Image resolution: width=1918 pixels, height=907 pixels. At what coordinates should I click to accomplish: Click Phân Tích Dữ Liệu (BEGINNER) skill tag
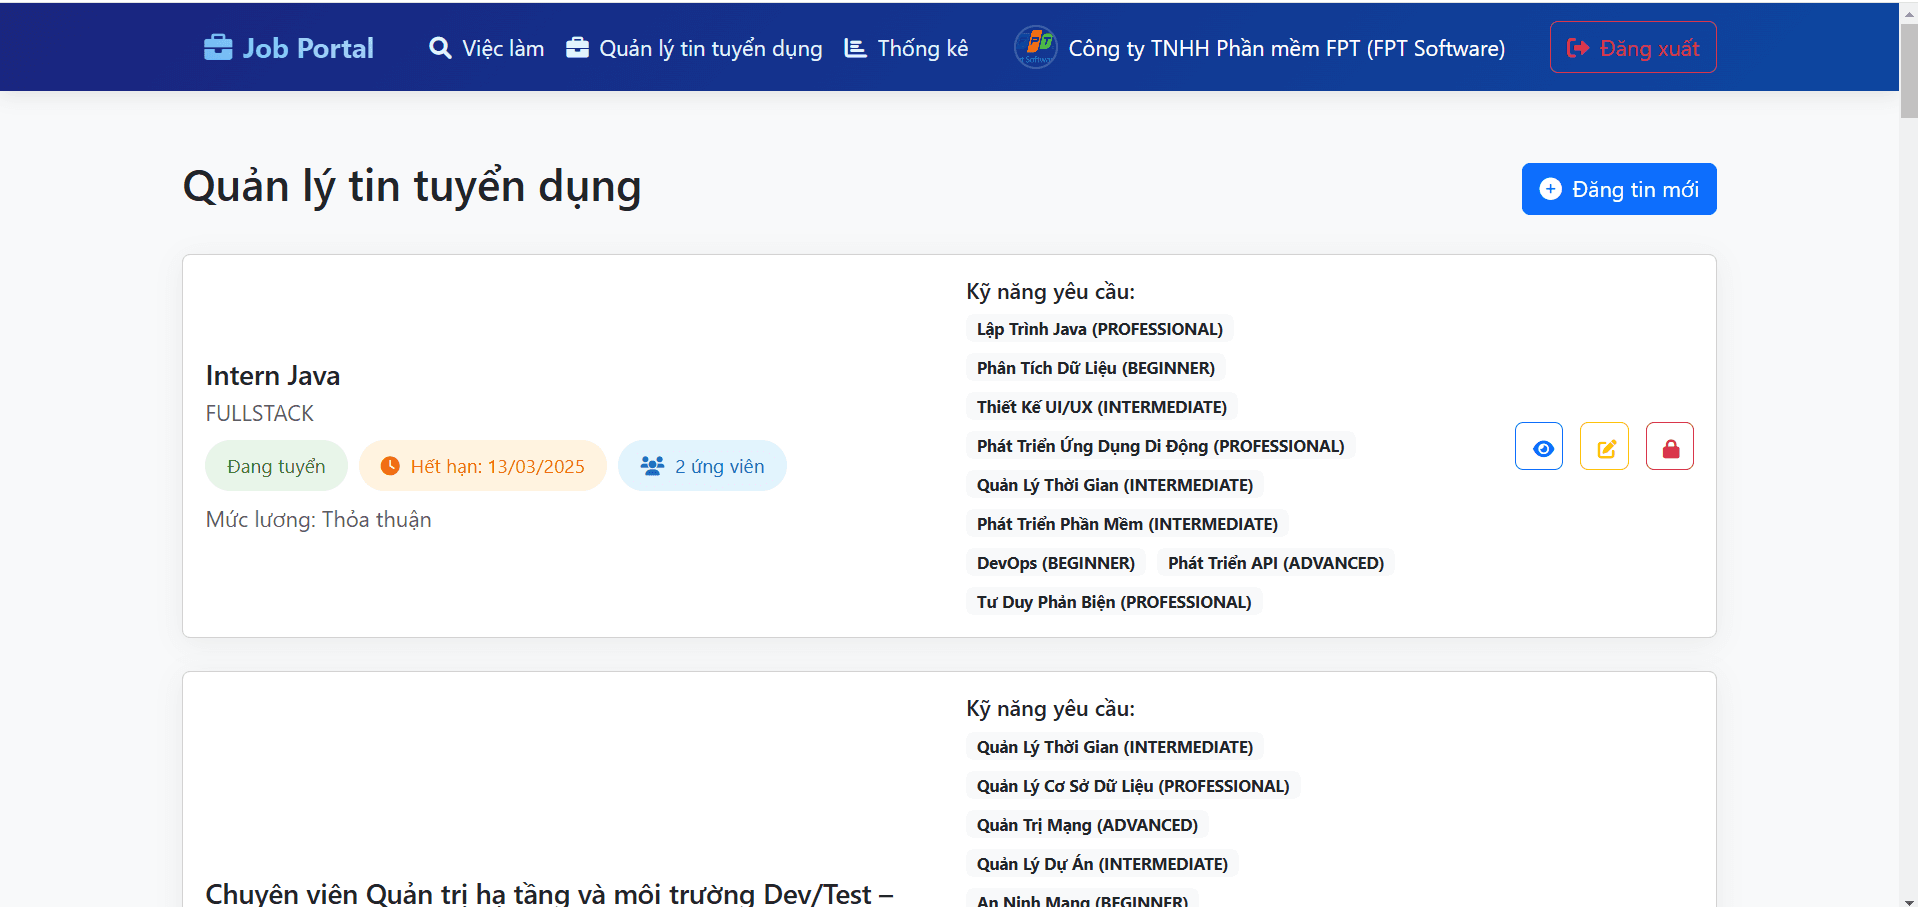[x=1096, y=368]
